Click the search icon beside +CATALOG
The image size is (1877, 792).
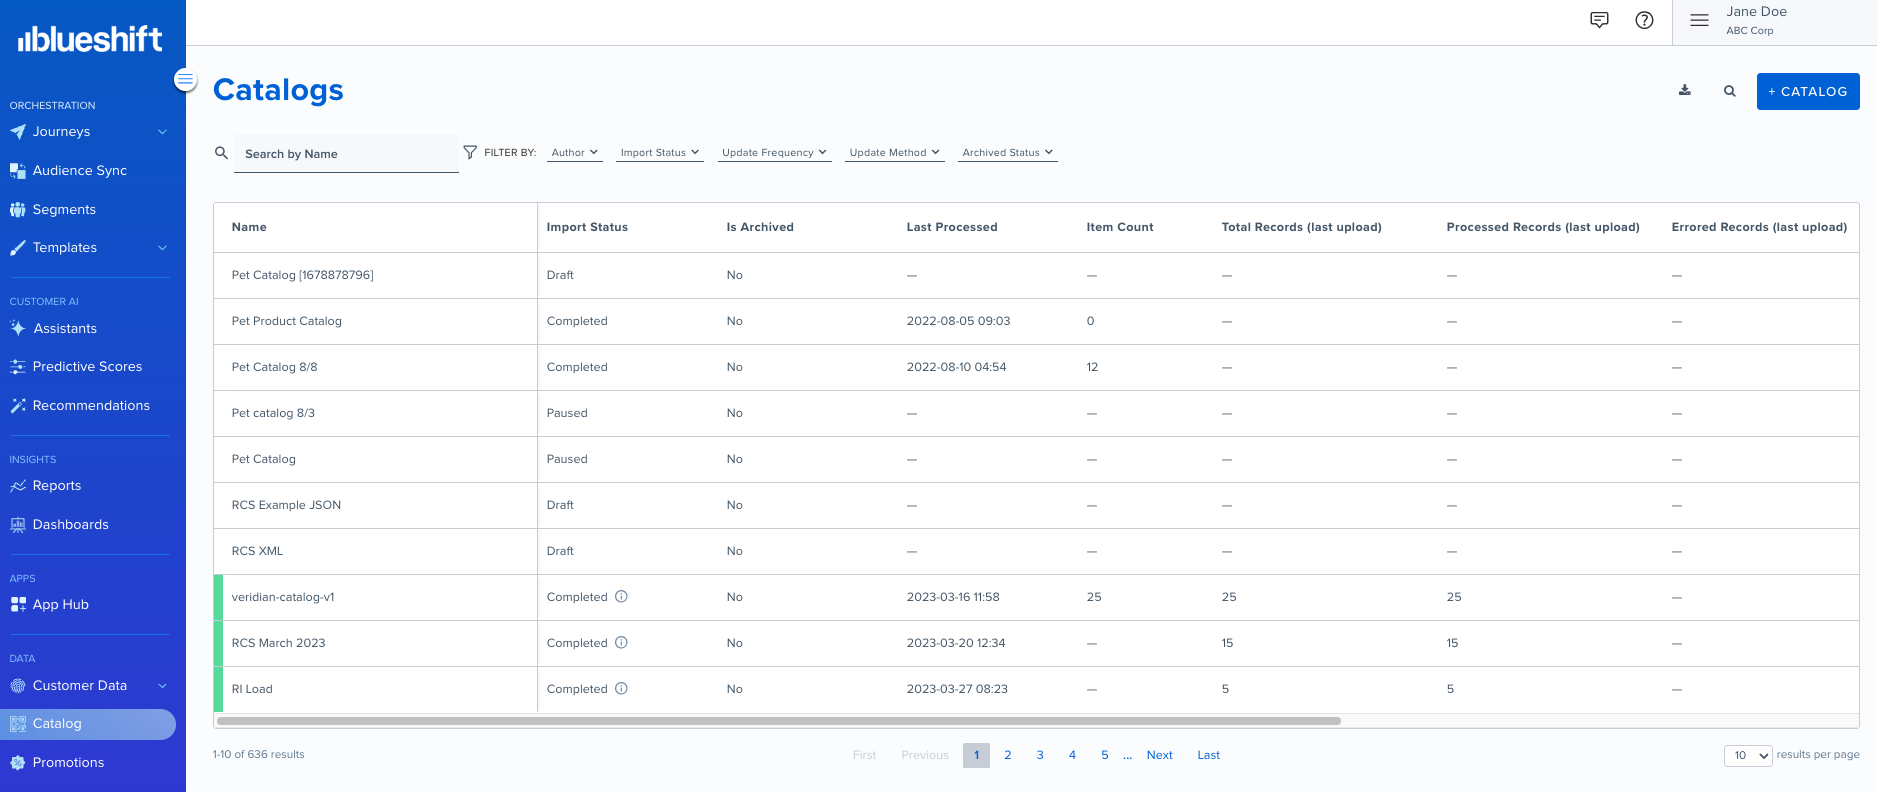[x=1730, y=91]
